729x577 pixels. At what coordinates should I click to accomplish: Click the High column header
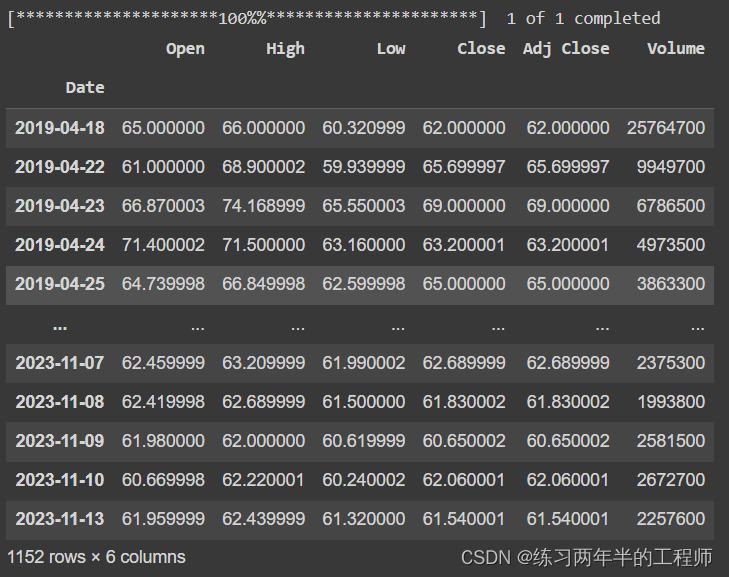pyautogui.click(x=285, y=49)
